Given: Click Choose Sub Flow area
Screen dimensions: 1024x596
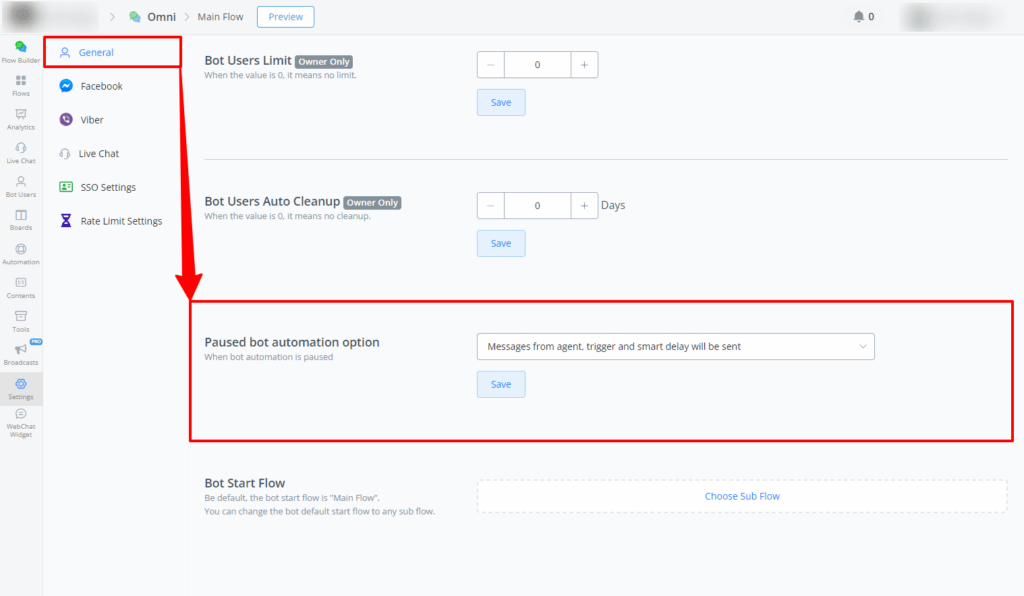Looking at the screenshot, I should [741, 496].
